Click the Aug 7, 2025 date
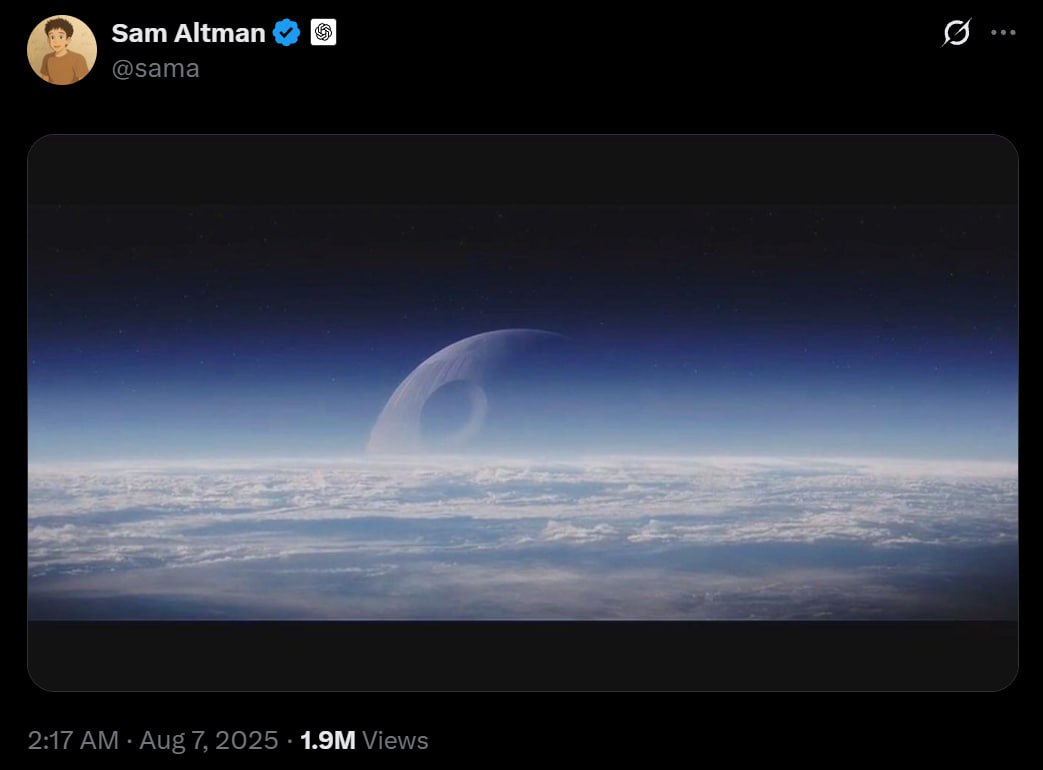This screenshot has width=1043, height=770. click(x=208, y=740)
